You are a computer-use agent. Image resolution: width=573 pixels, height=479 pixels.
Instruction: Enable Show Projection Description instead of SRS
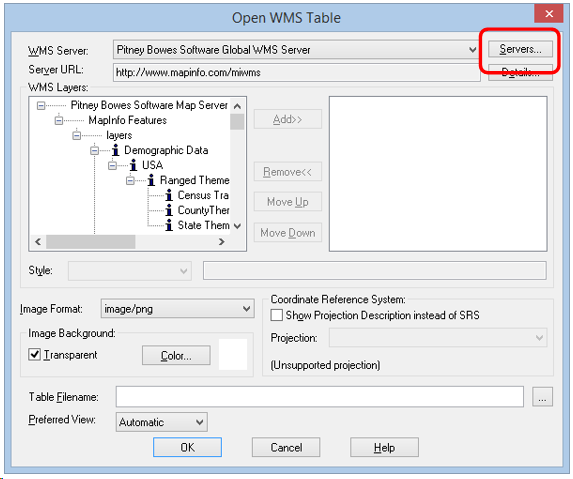(x=277, y=315)
